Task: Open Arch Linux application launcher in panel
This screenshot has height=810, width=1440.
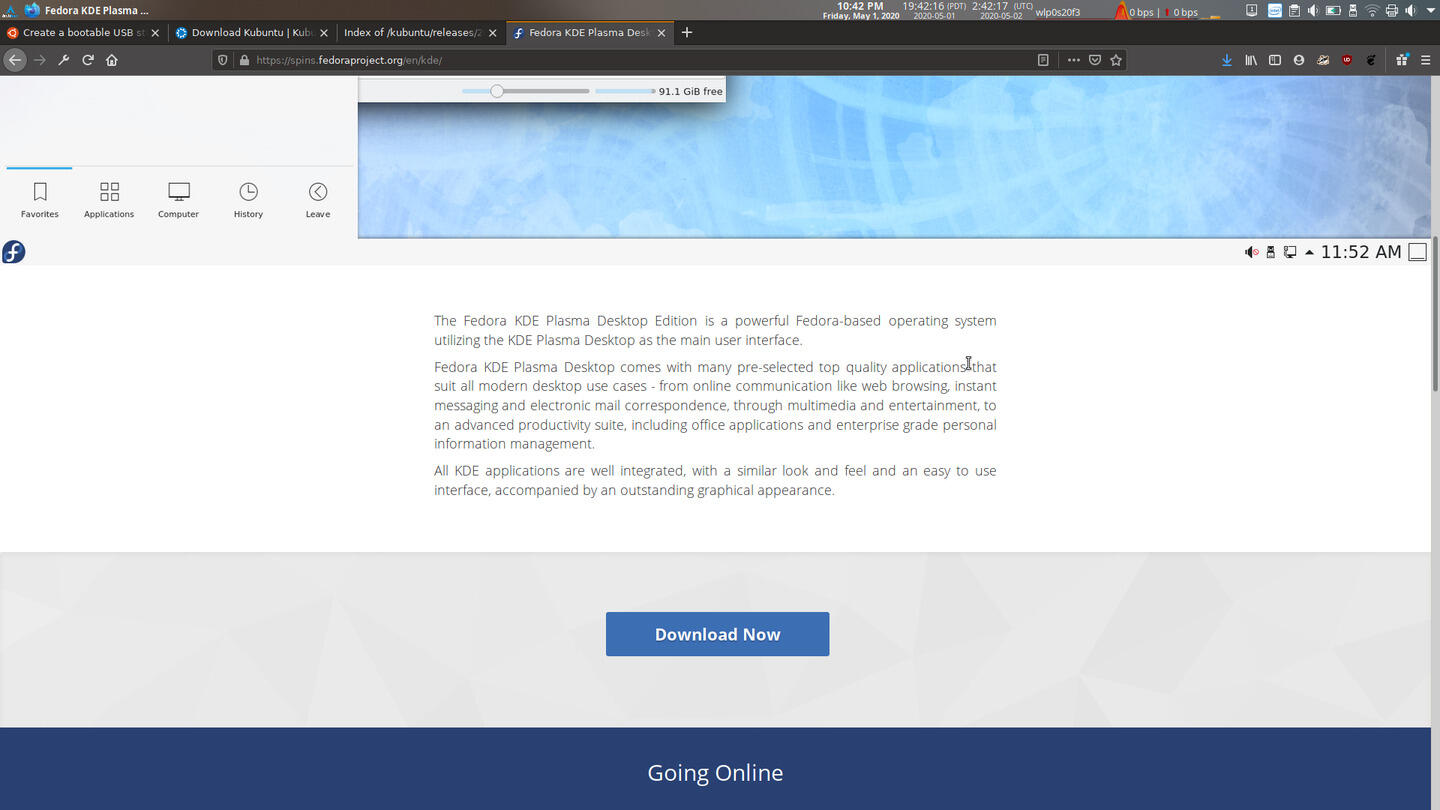Action: 9,10
